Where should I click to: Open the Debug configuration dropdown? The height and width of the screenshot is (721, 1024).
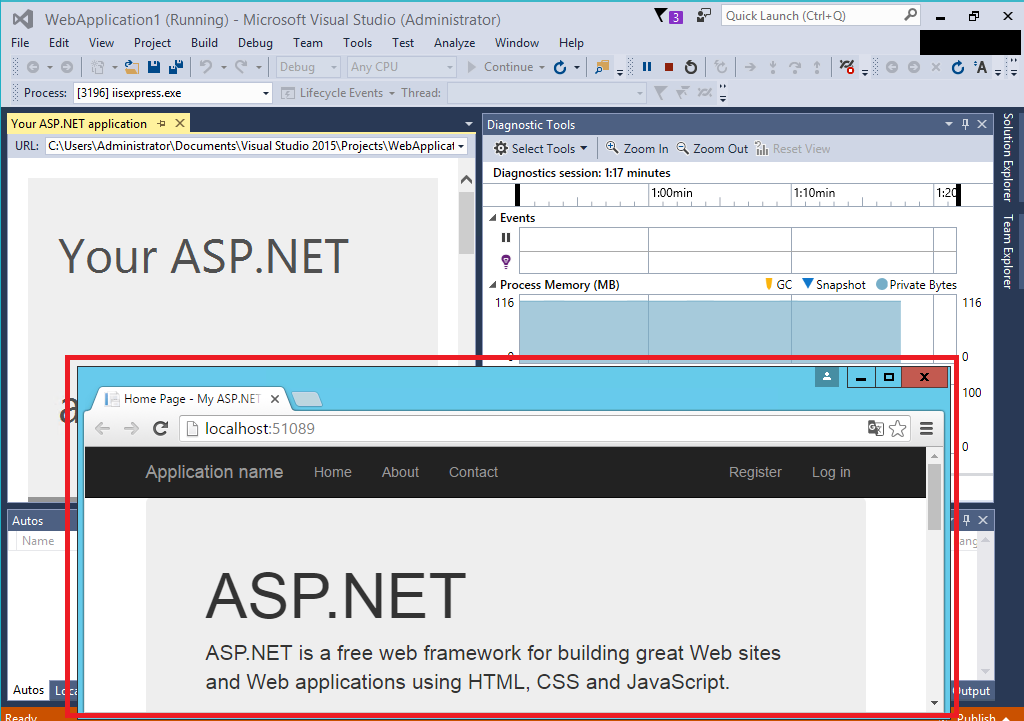click(307, 66)
